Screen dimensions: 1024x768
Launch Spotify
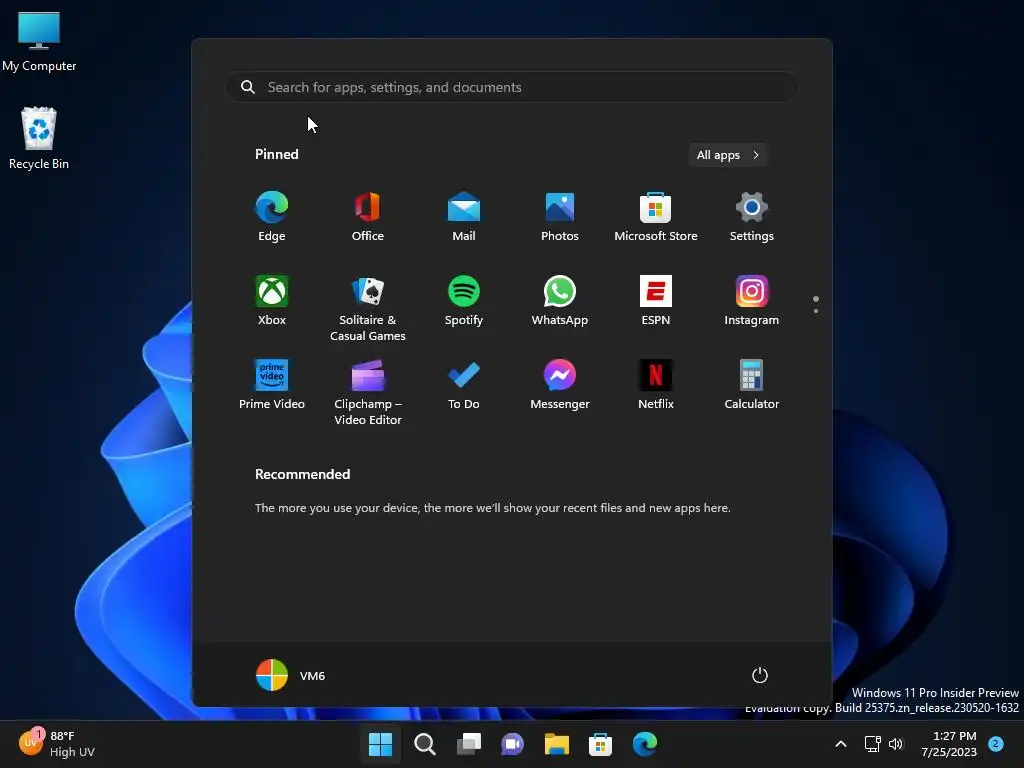[464, 300]
